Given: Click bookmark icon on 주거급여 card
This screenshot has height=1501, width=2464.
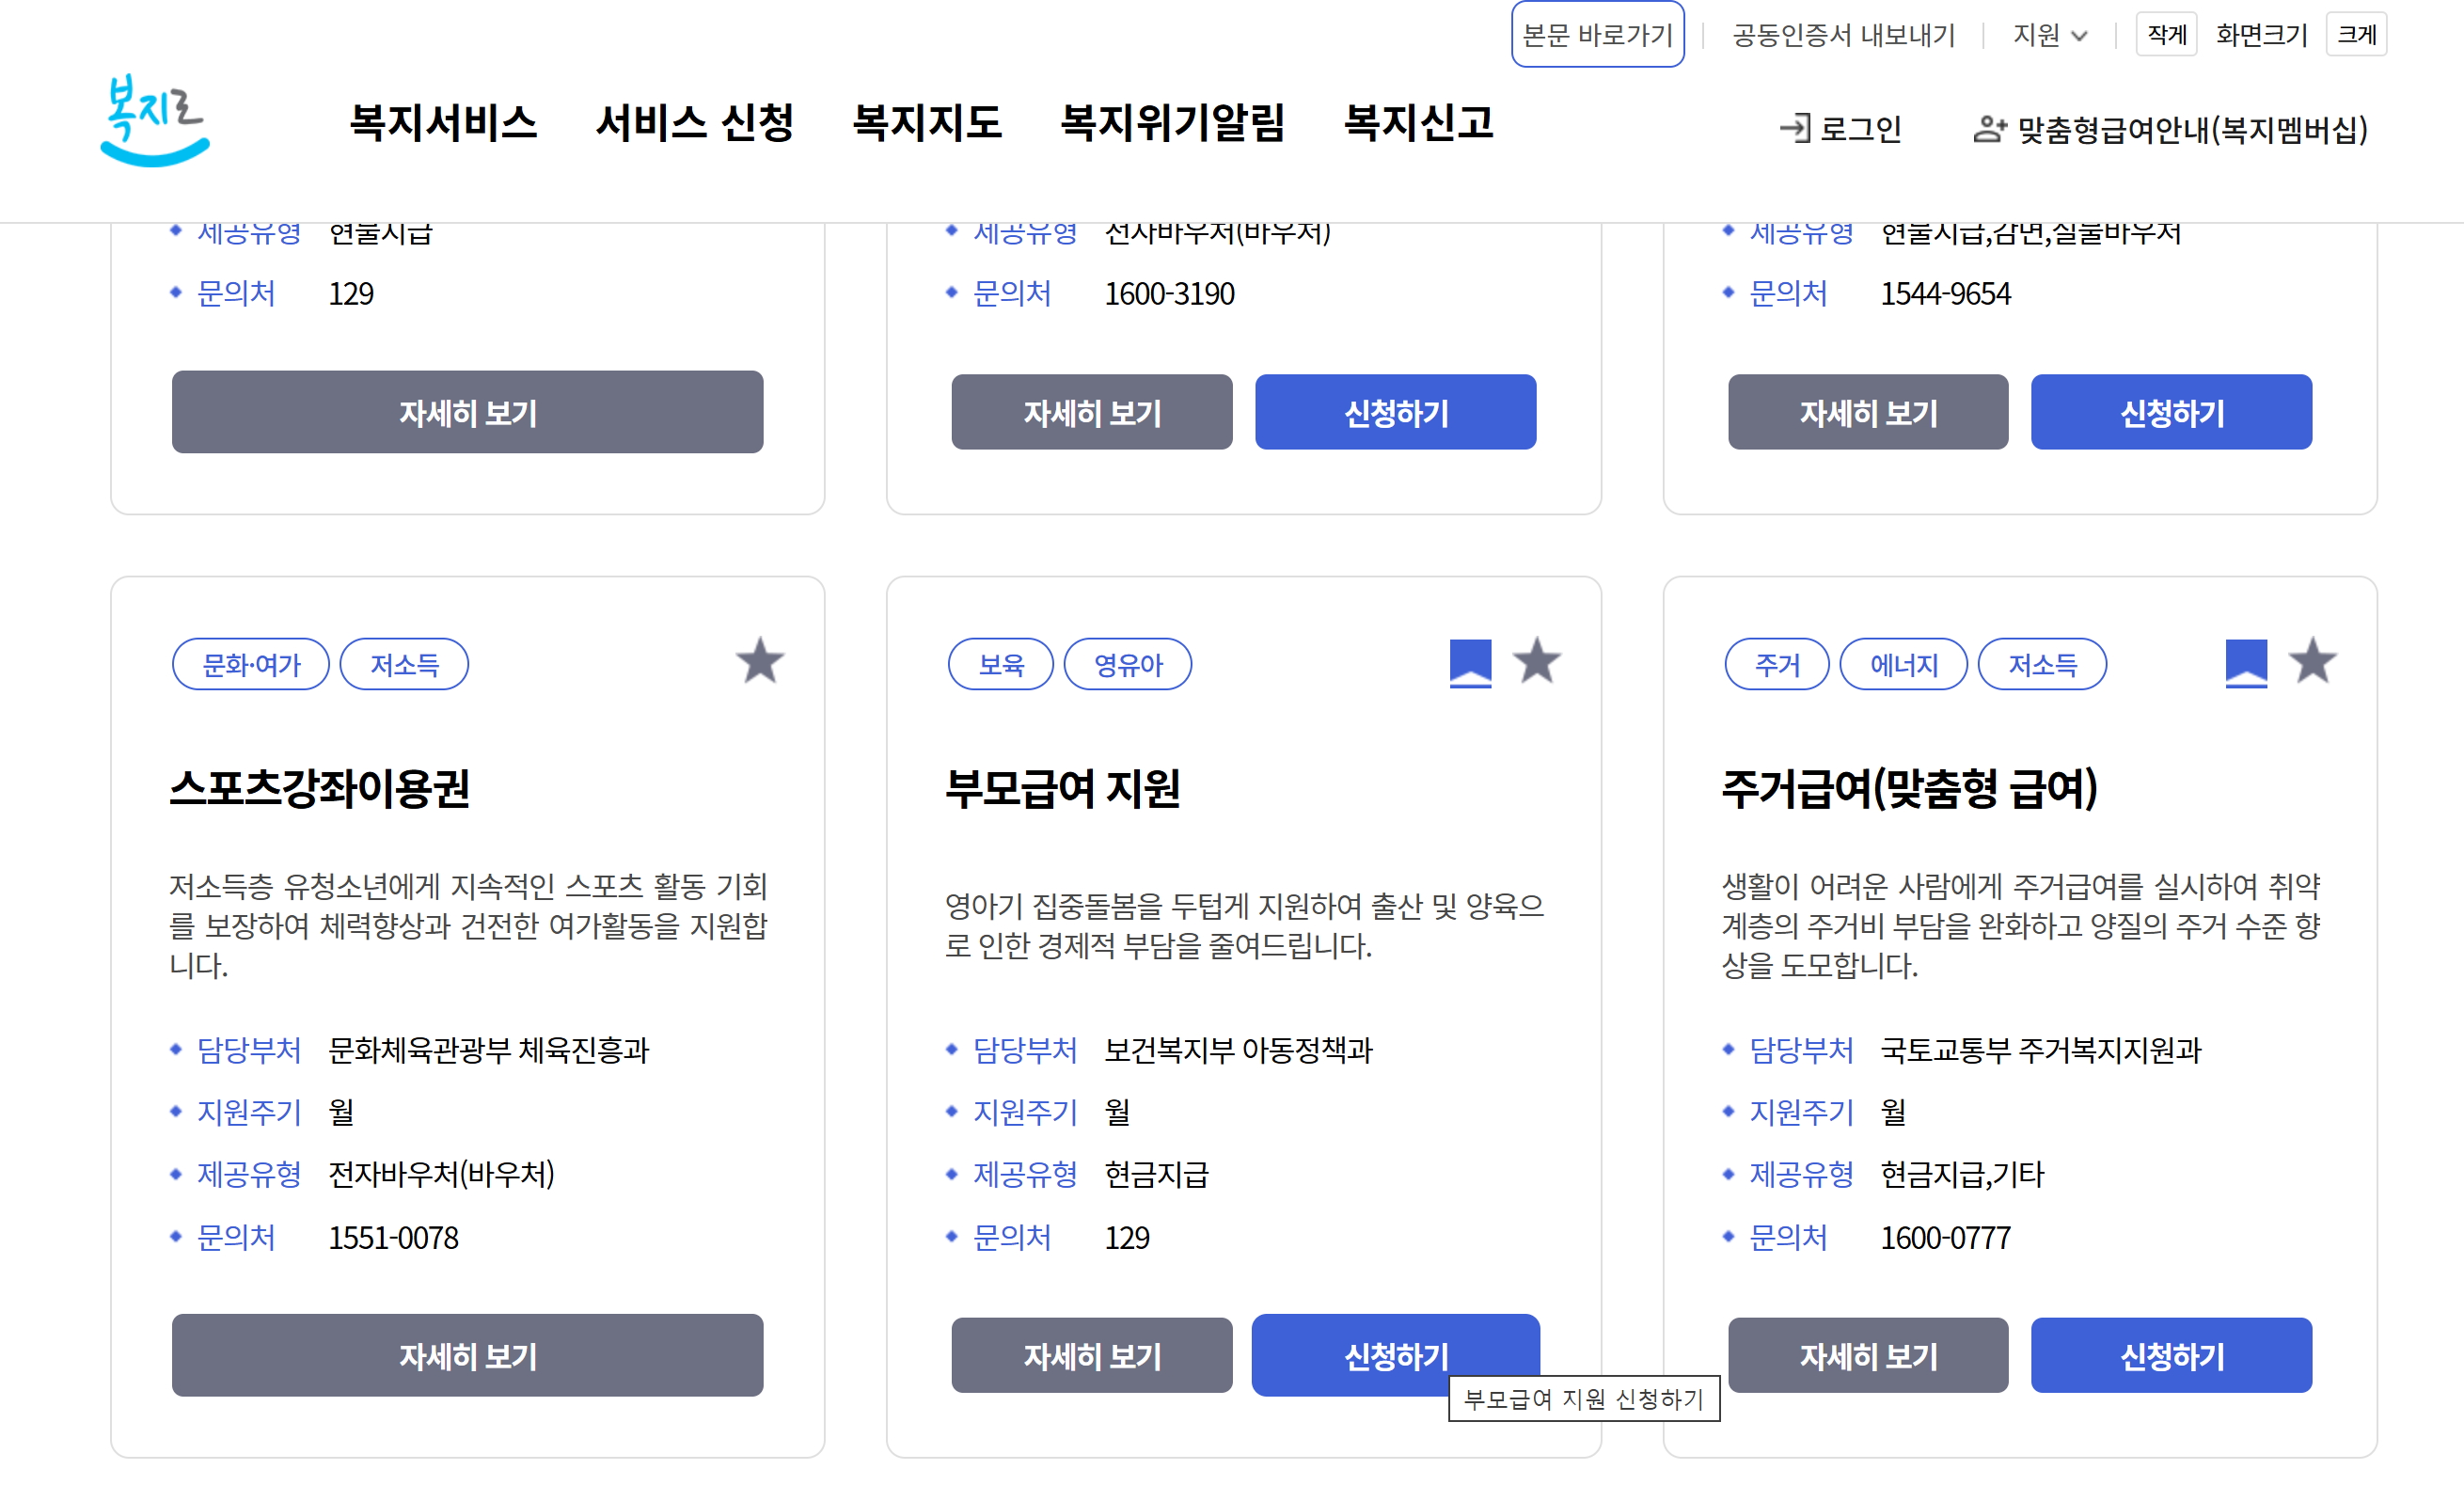Looking at the screenshot, I should (x=2246, y=663).
